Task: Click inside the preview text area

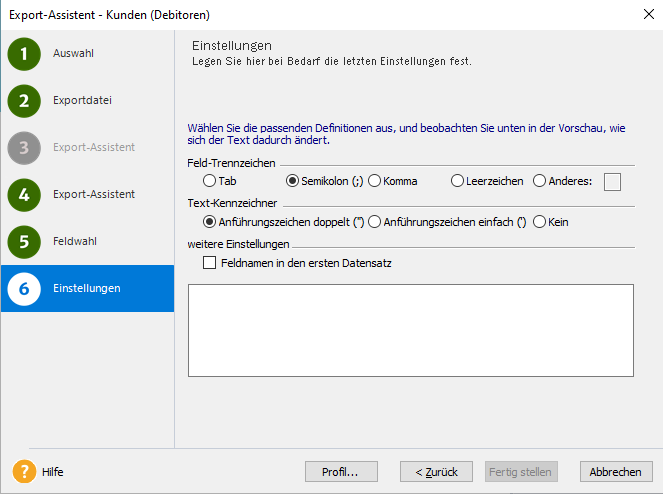Action: pyautogui.click(x=410, y=330)
